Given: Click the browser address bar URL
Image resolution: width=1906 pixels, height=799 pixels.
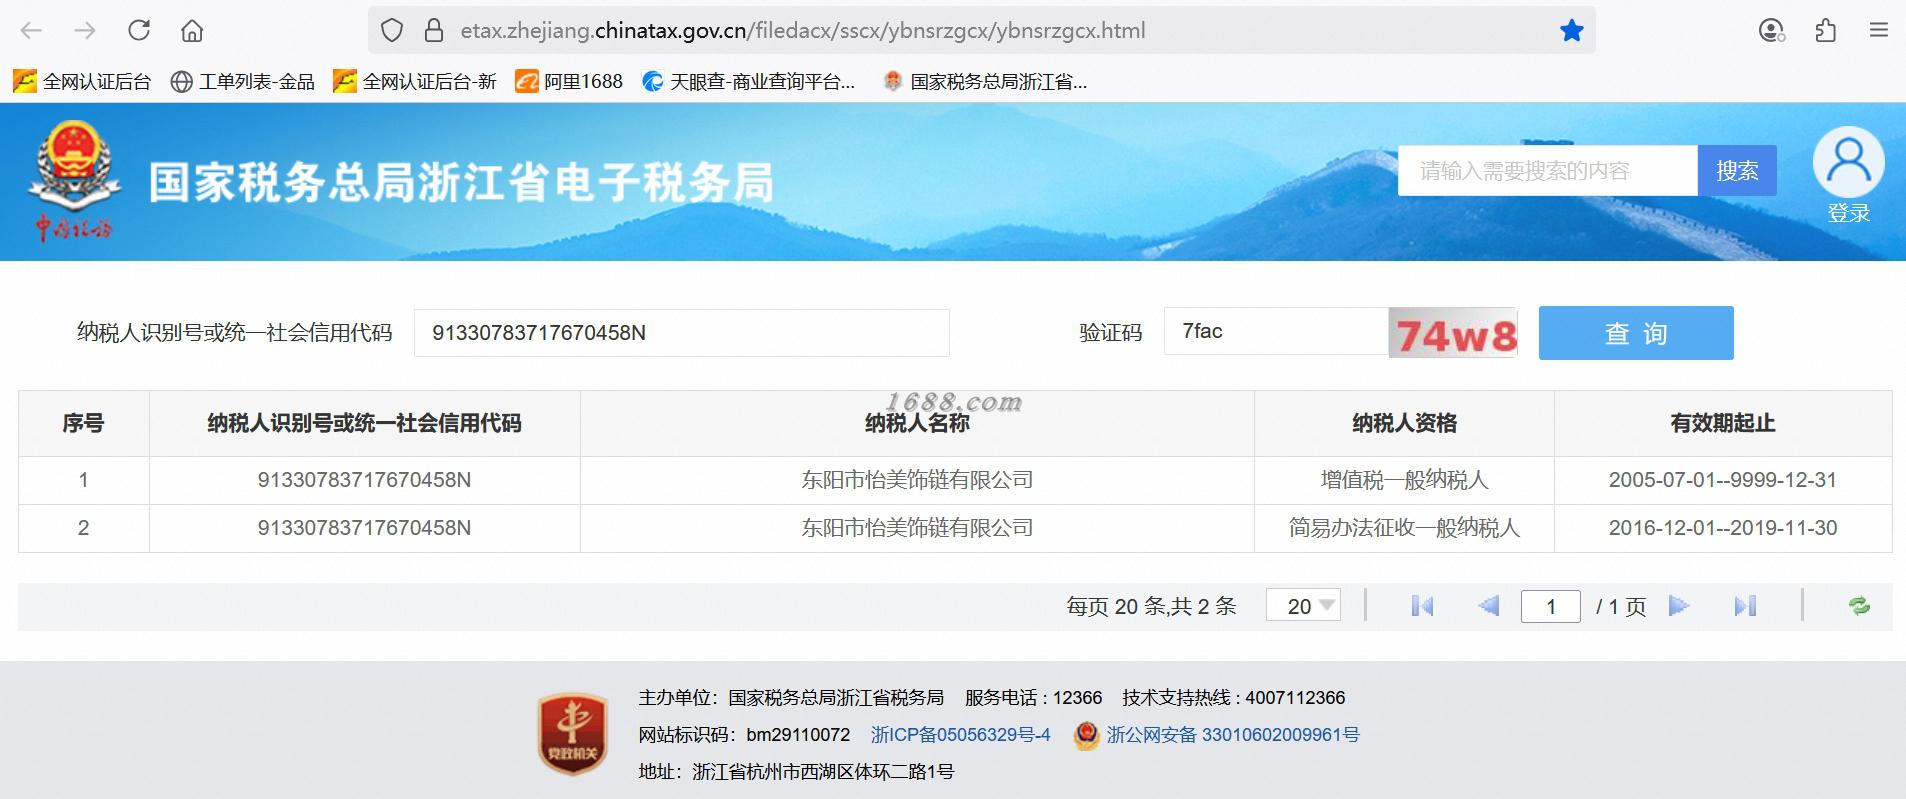Looking at the screenshot, I should click(x=802, y=31).
